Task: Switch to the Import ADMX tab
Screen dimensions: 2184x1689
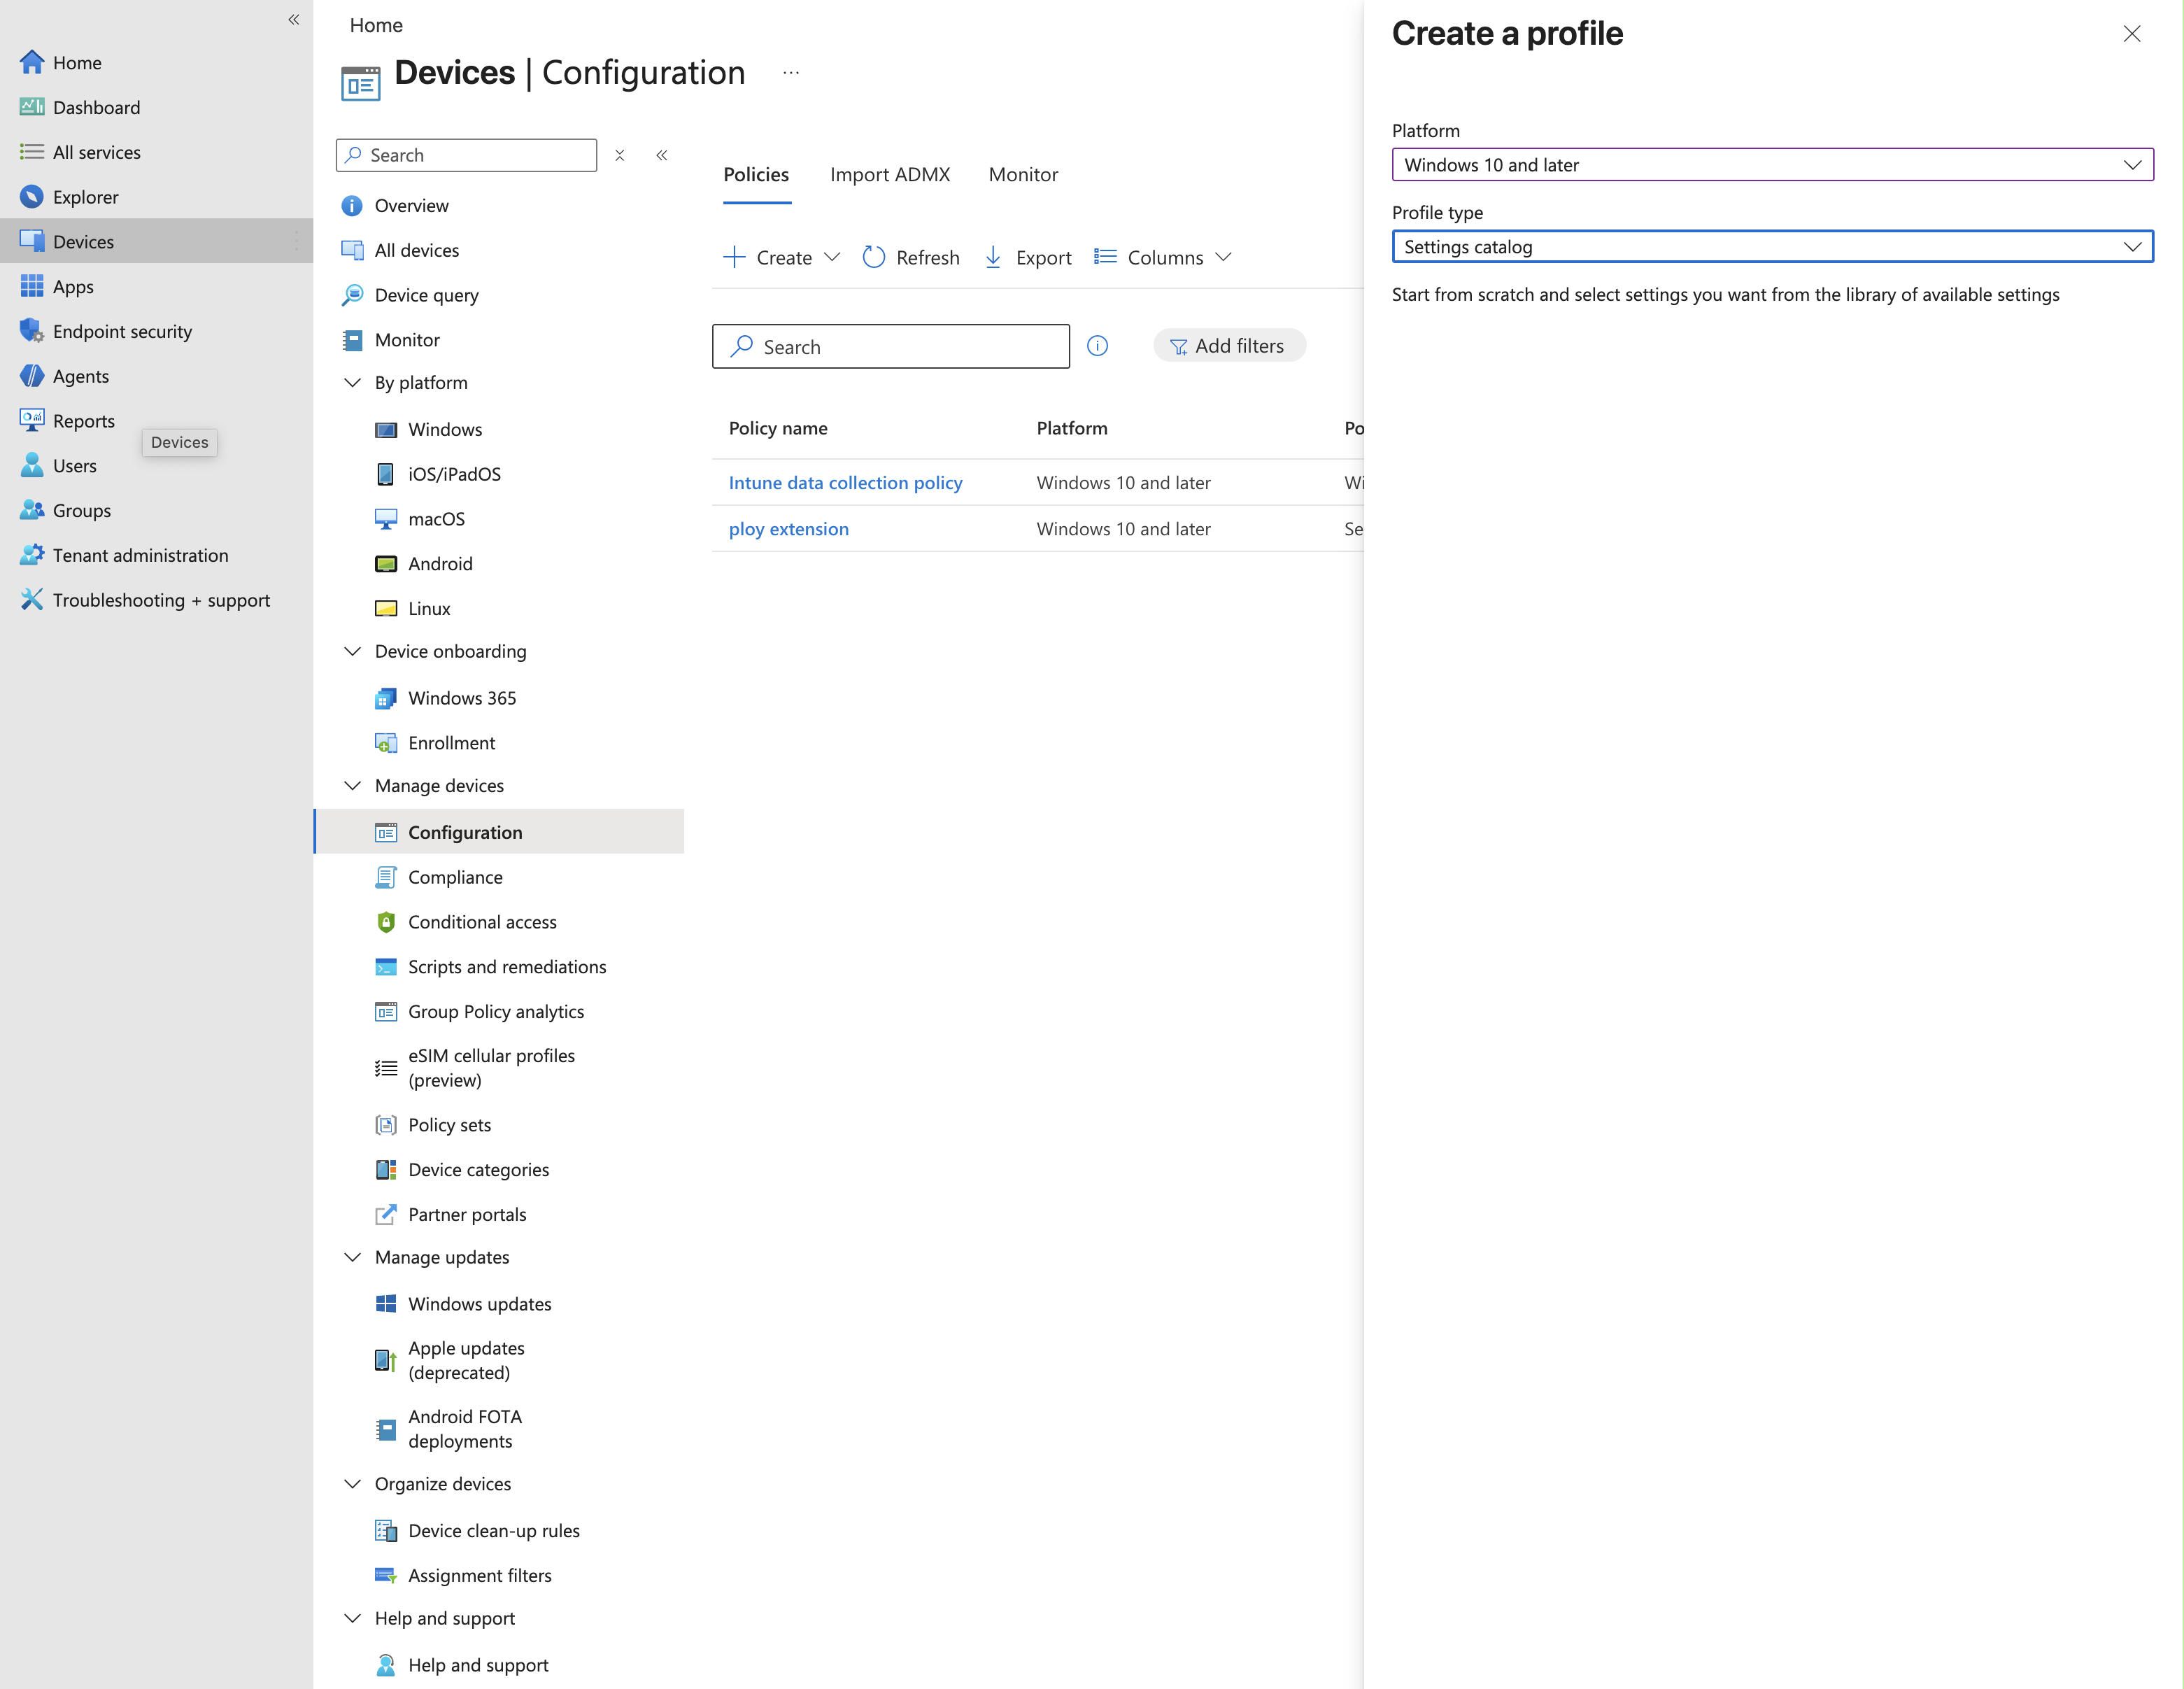Action: coord(889,174)
